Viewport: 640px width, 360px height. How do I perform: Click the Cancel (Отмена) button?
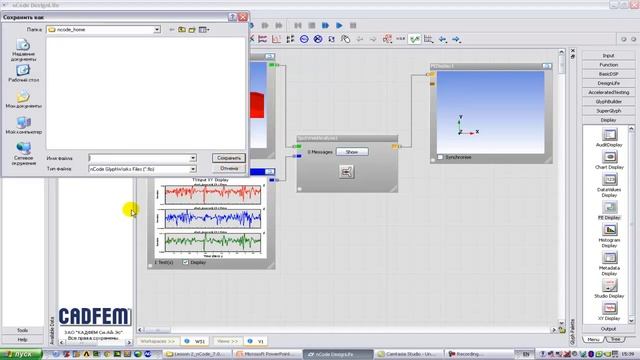point(229,168)
